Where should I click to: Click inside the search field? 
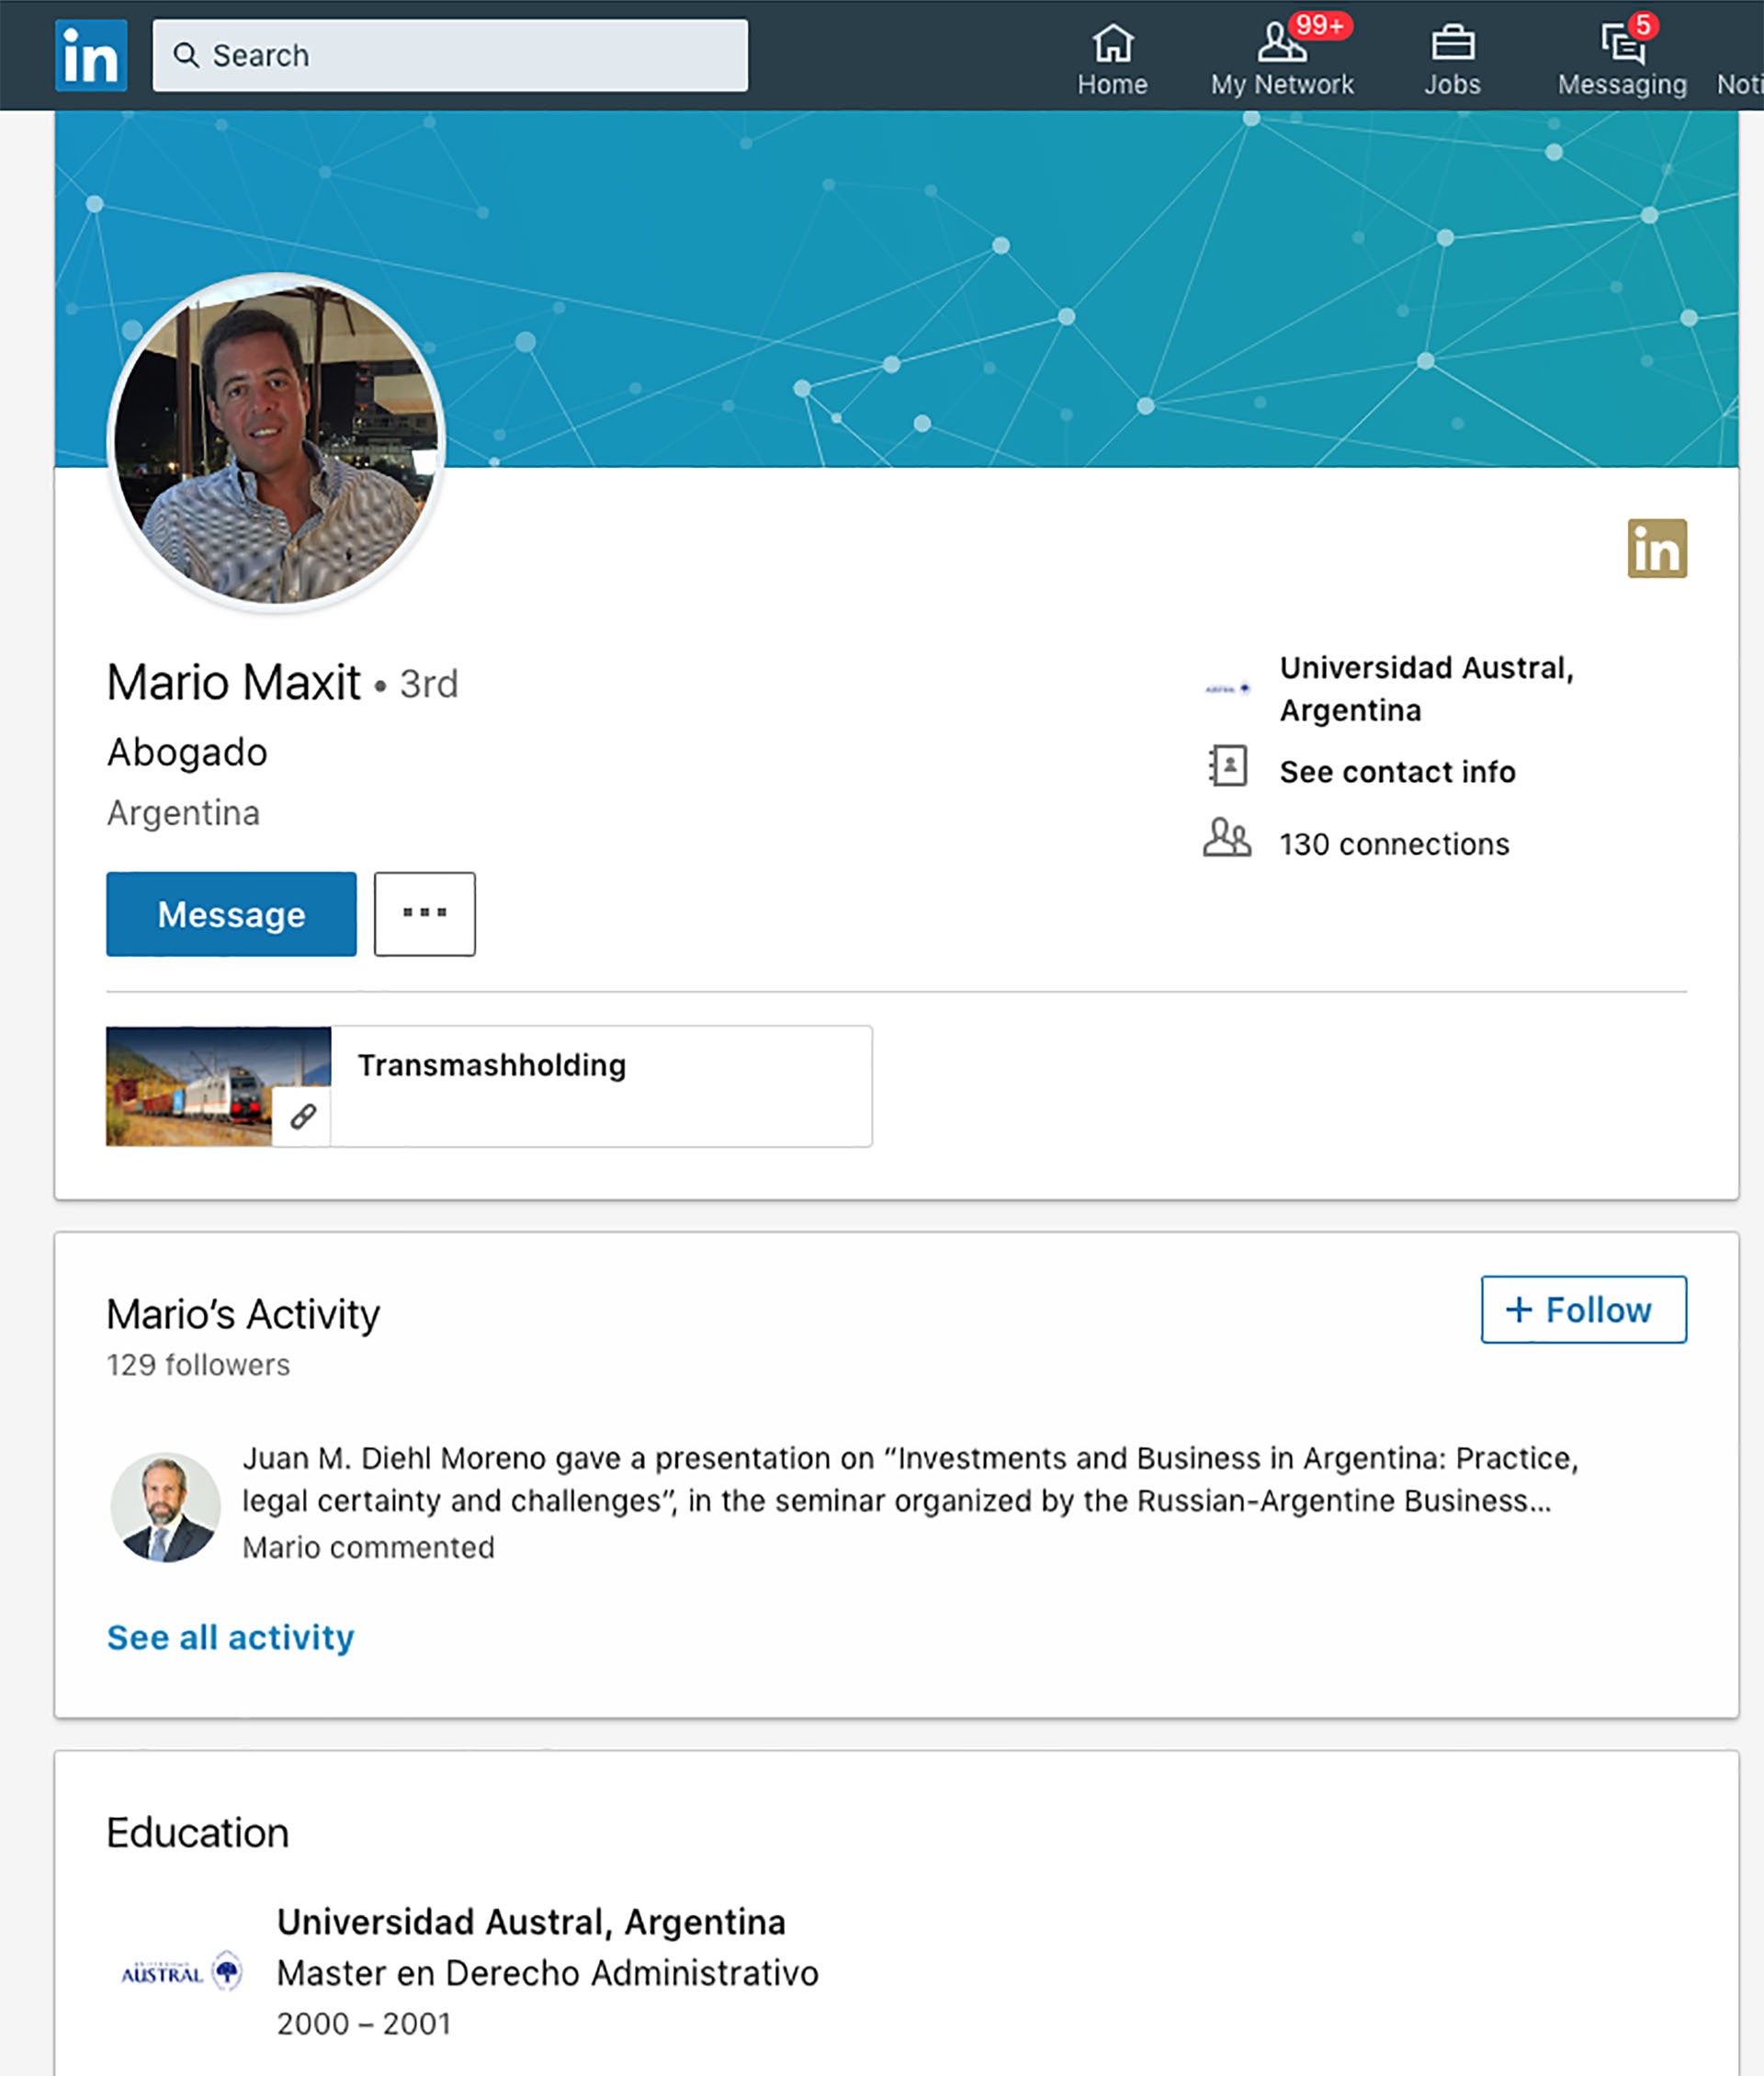tap(450, 55)
